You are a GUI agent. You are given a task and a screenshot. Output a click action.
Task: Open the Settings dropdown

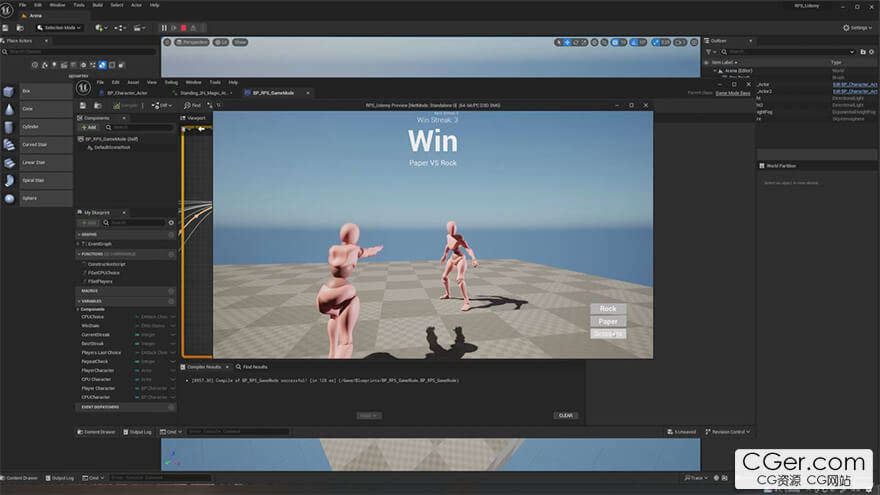pyautogui.click(x=858, y=27)
